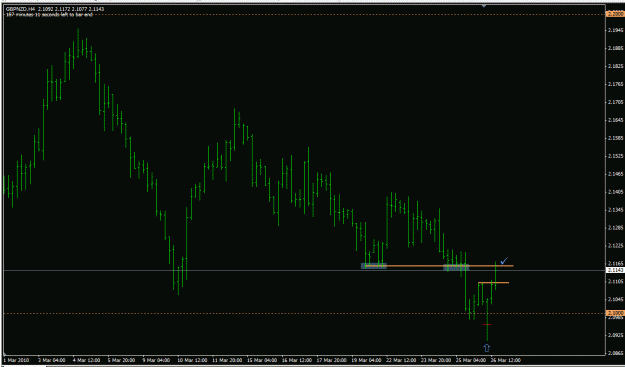Click the orange 2.1000 price label
Viewport: 625px width, 367px height.
pos(615,313)
